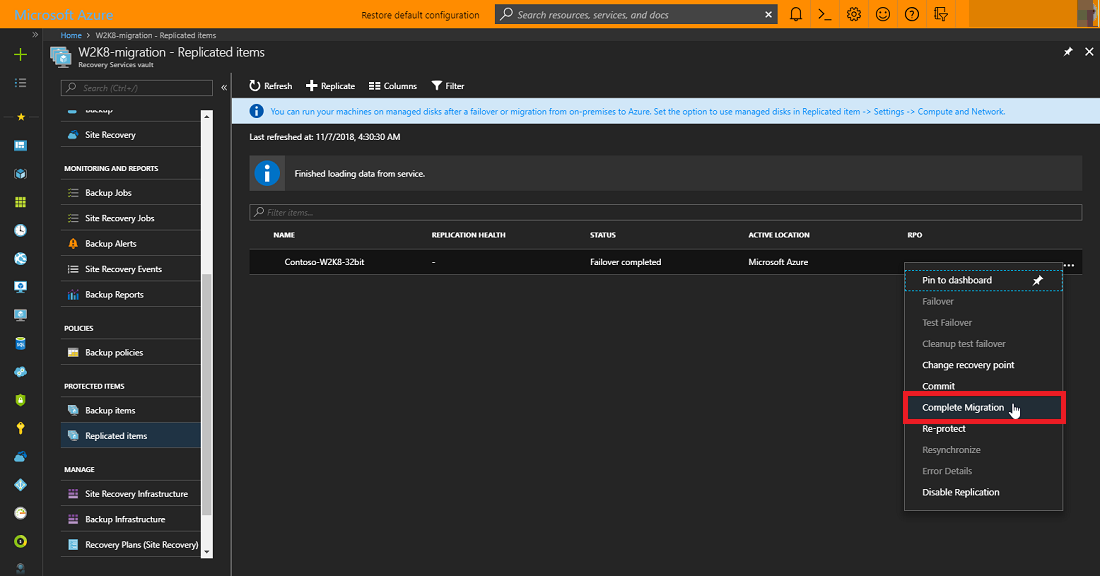Image resolution: width=1100 pixels, height=576 pixels.
Task: Collapse the blade menu with the double chevron
Action: tap(224, 87)
